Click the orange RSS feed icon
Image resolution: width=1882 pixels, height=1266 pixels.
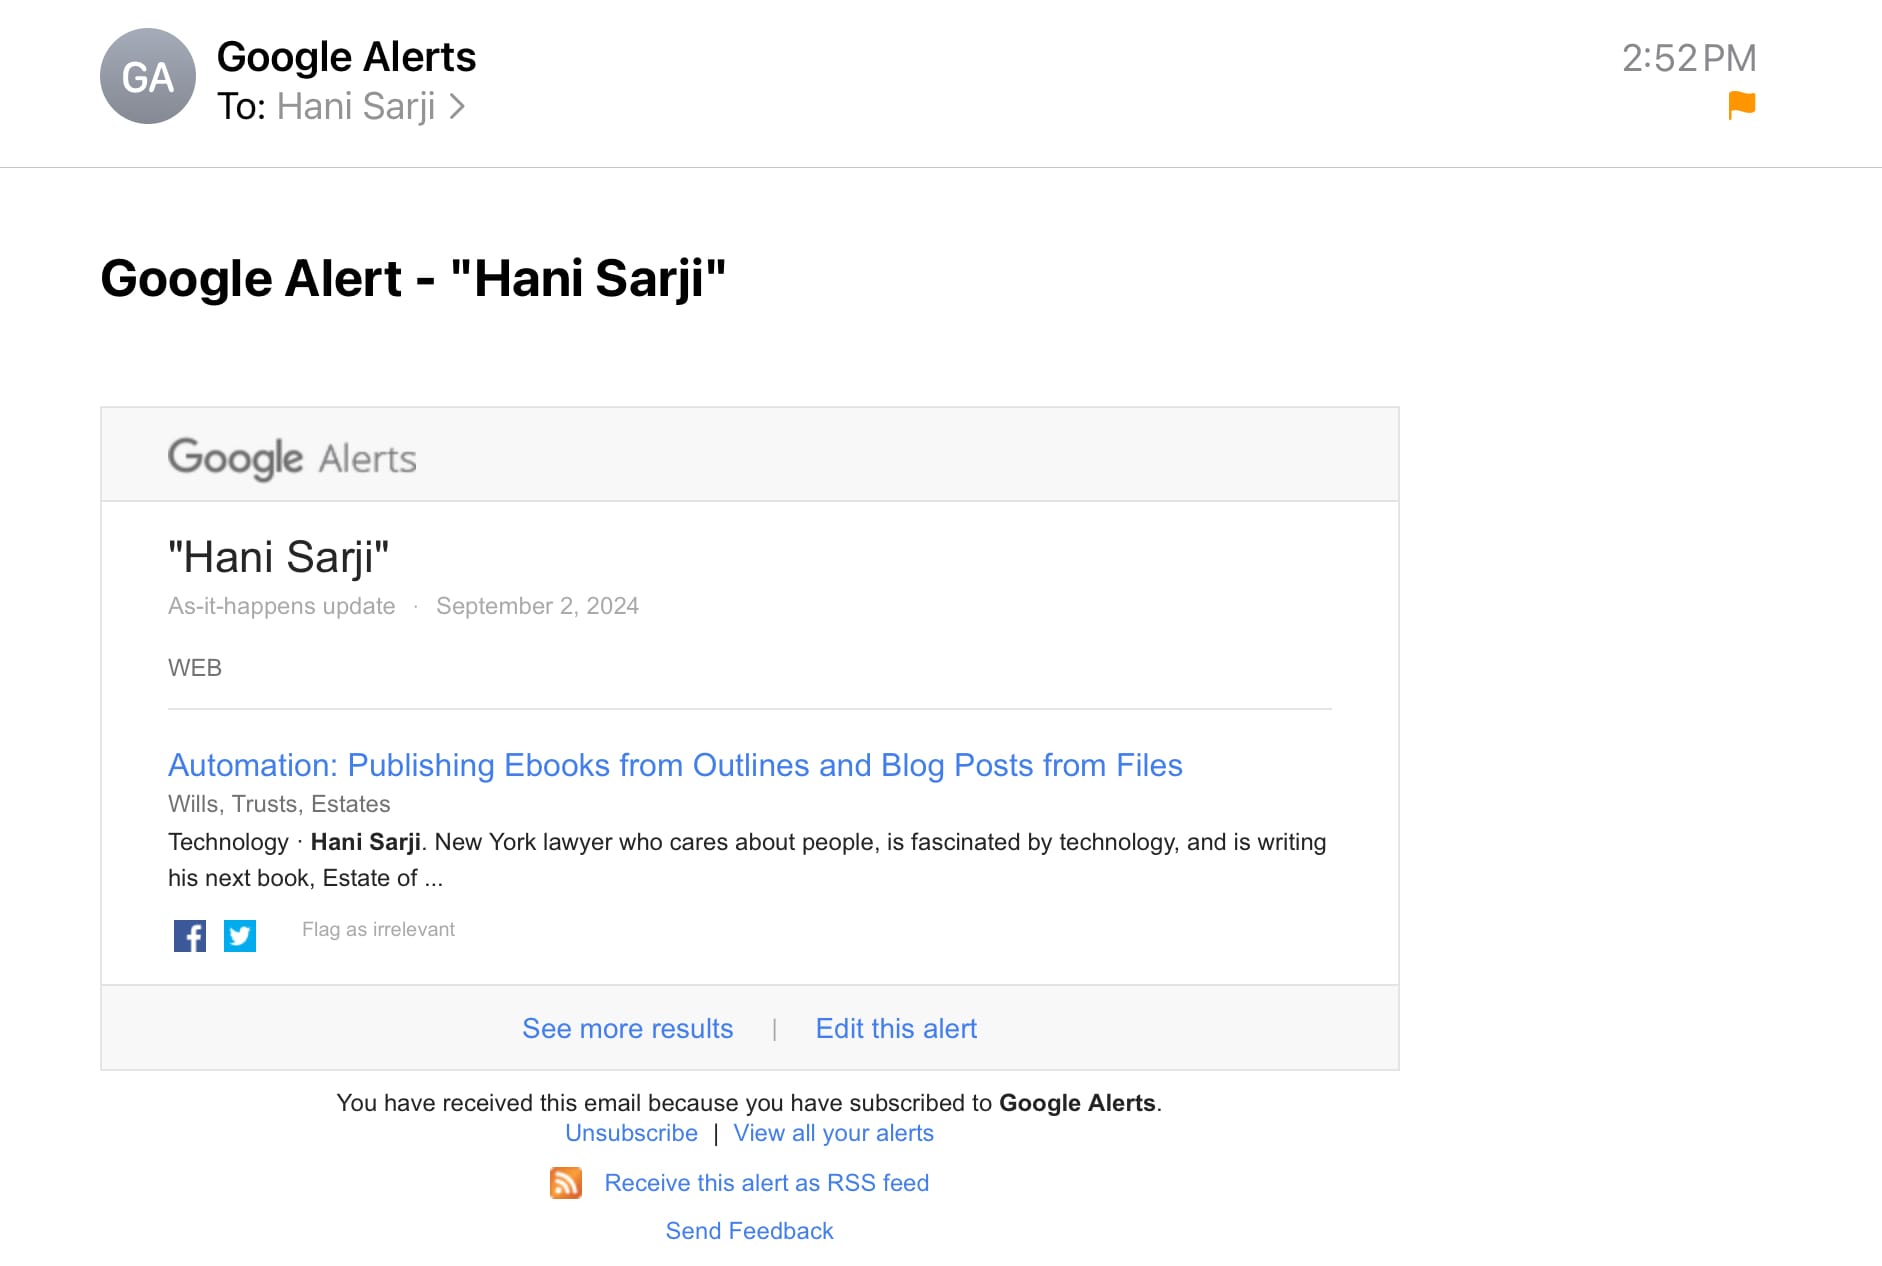coord(566,1183)
